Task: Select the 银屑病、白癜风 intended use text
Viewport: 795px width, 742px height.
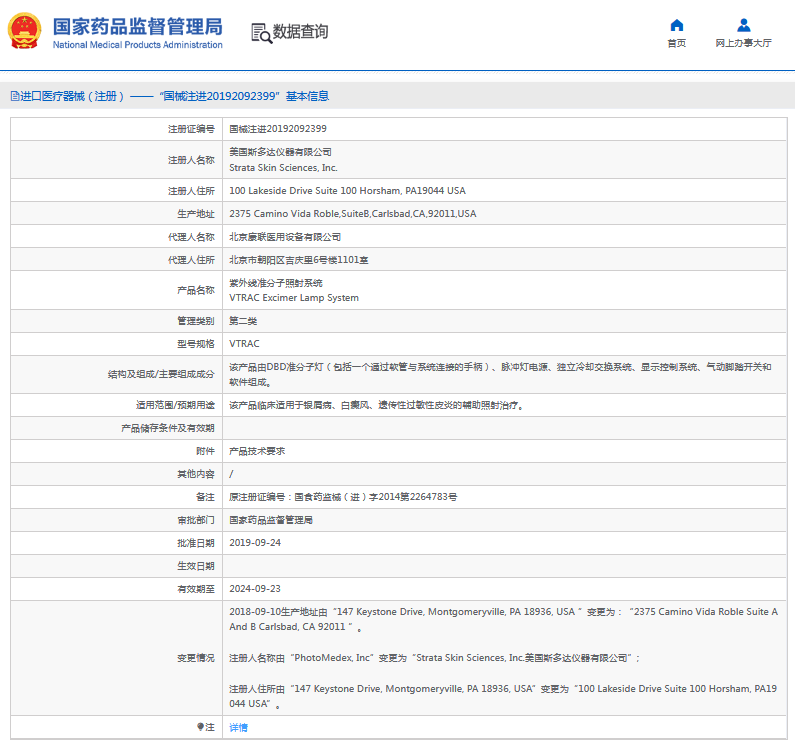Action: (376, 405)
